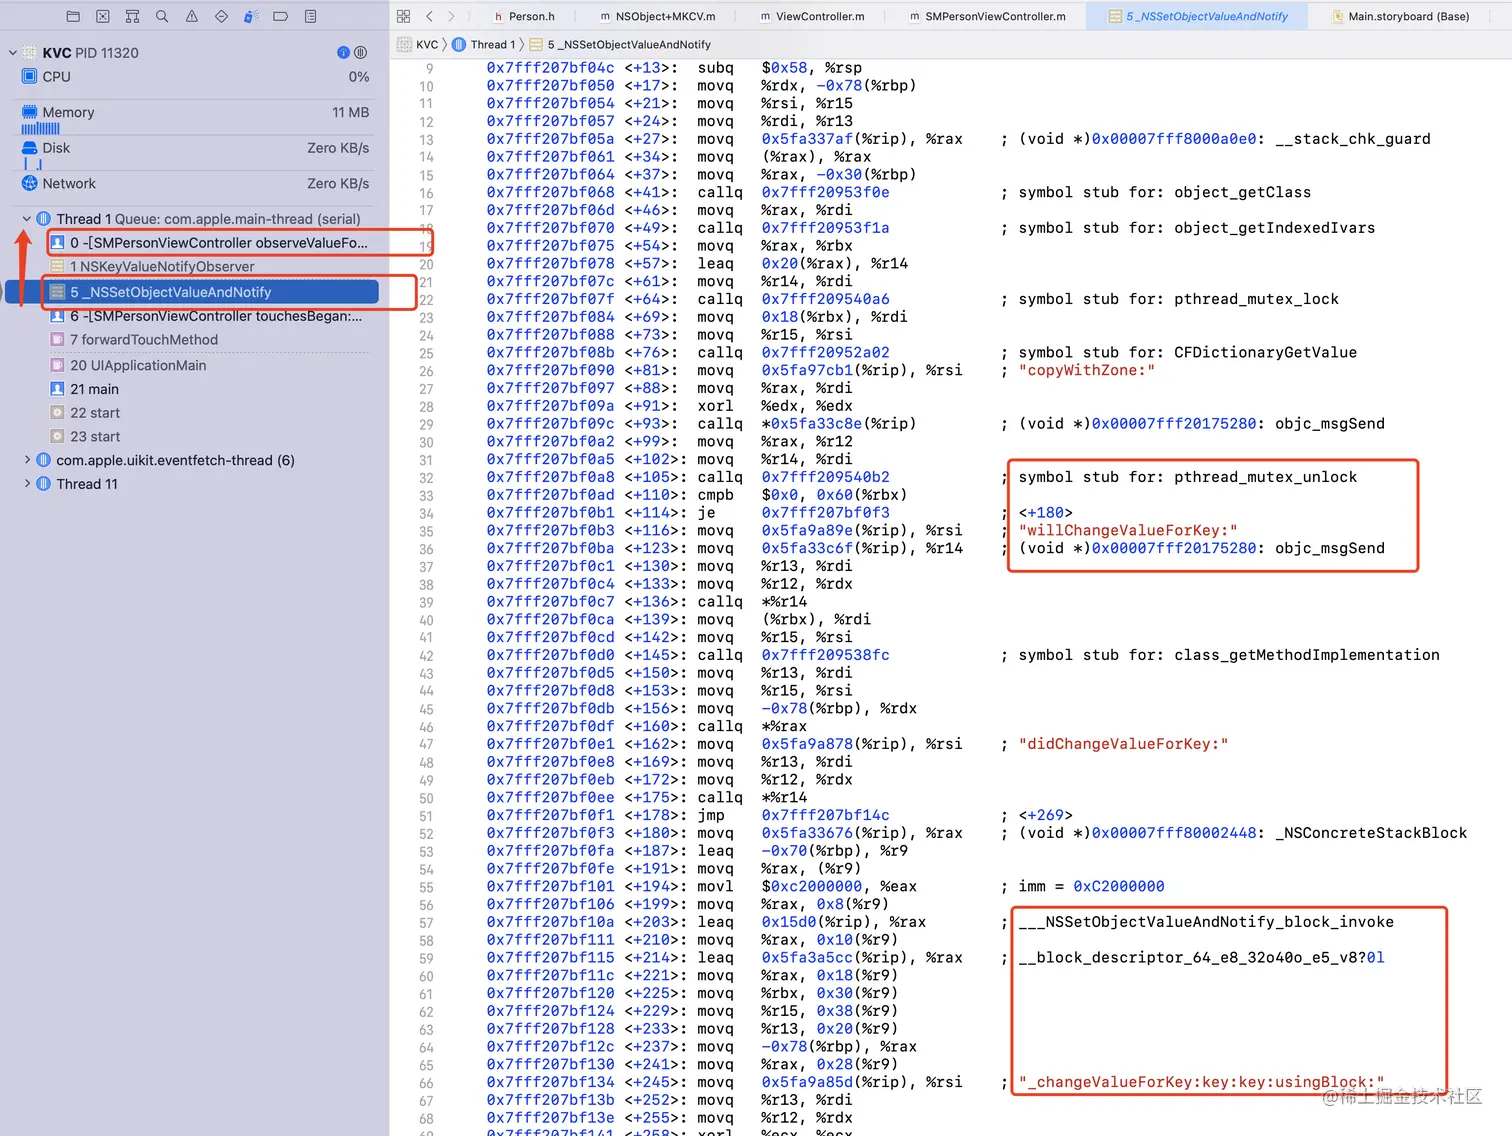Click address 0x7fff209538fc for class_getMethodImplementation
This screenshot has height=1136, width=1512.
point(825,655)
